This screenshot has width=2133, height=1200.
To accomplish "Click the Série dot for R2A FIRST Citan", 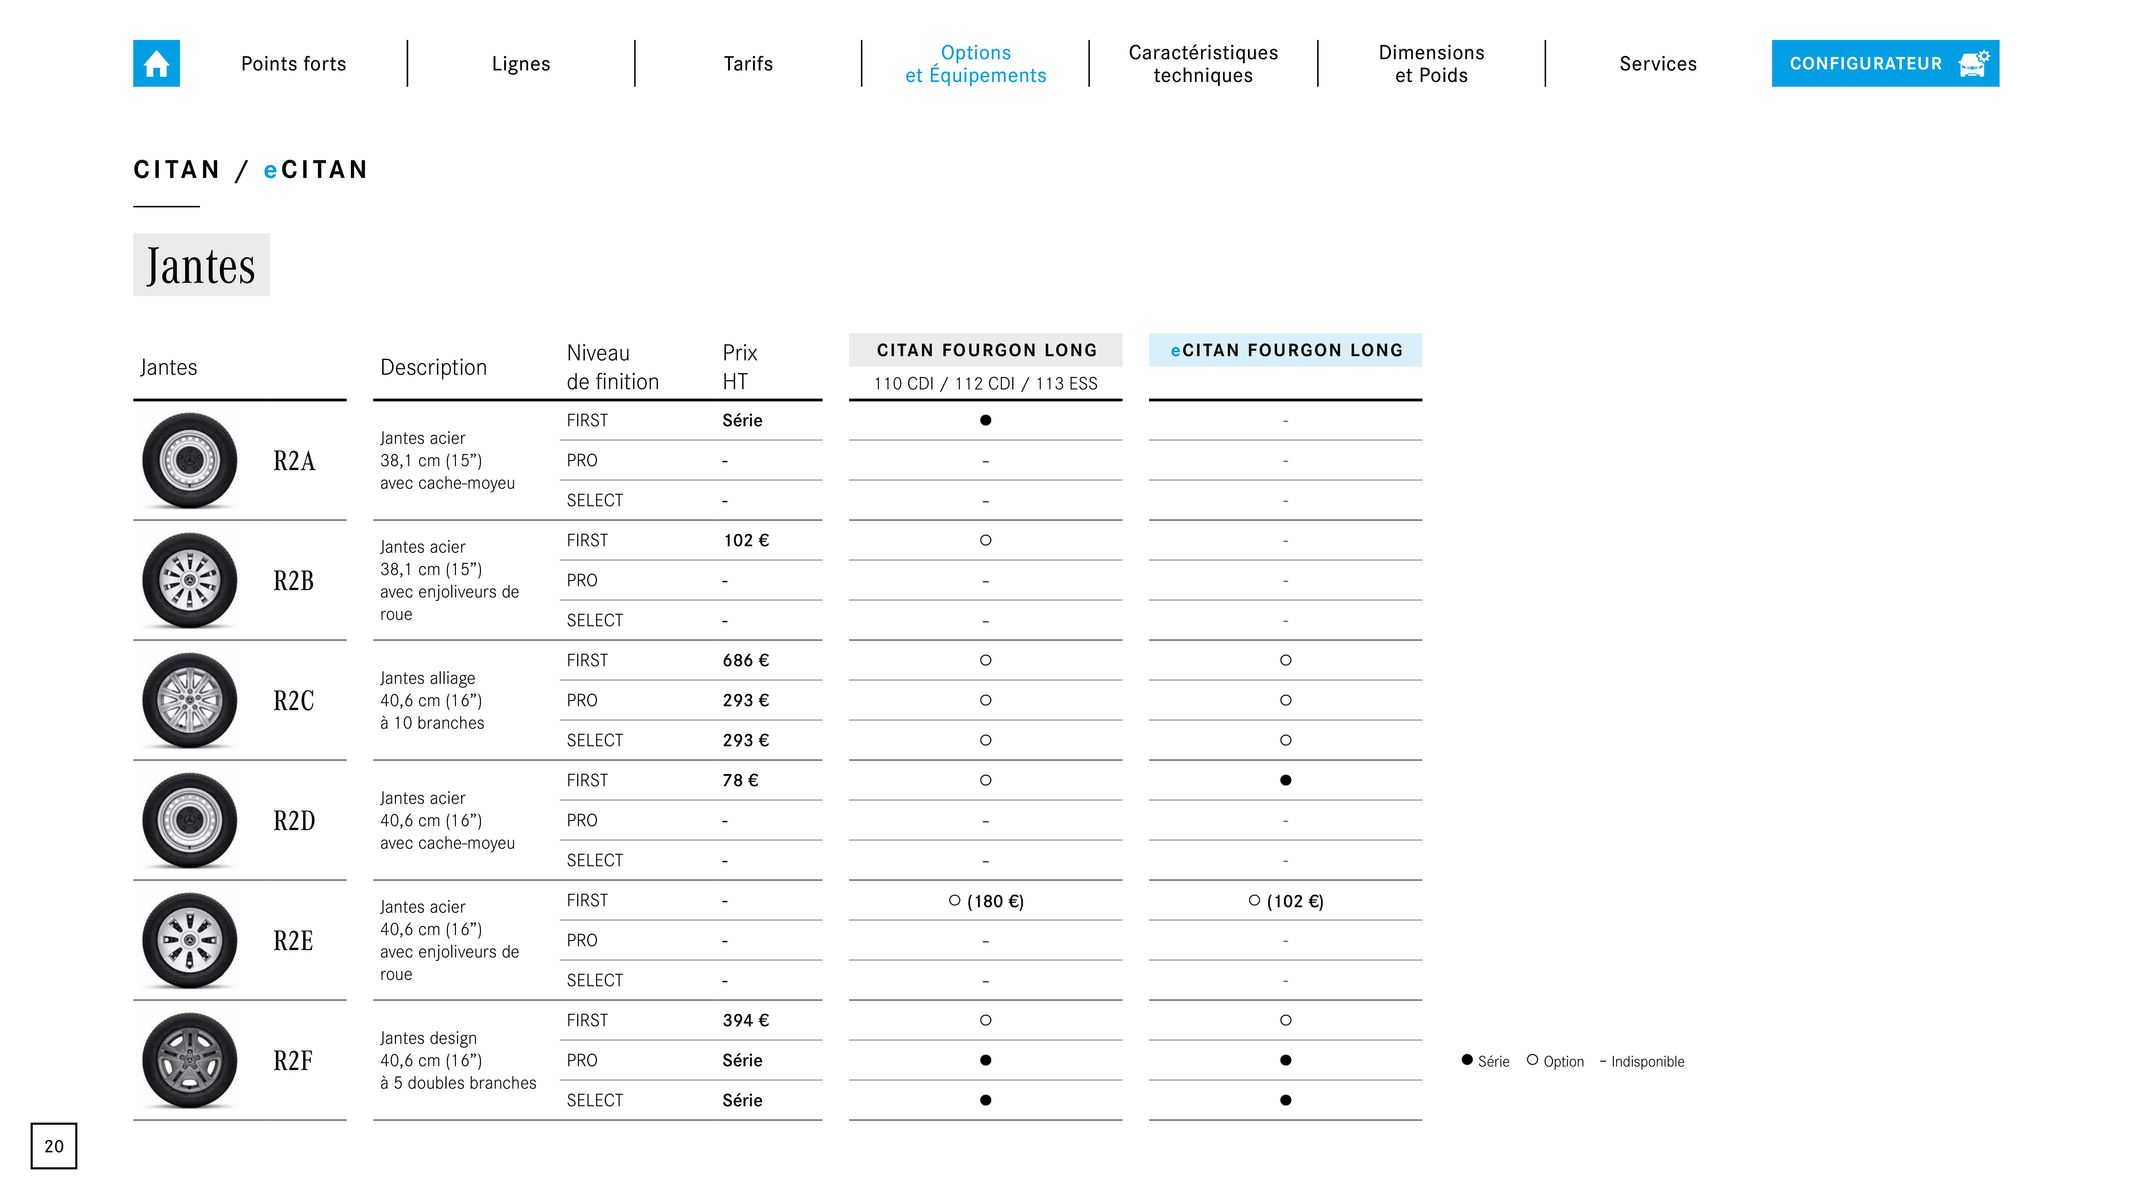I will coord(986,421).
